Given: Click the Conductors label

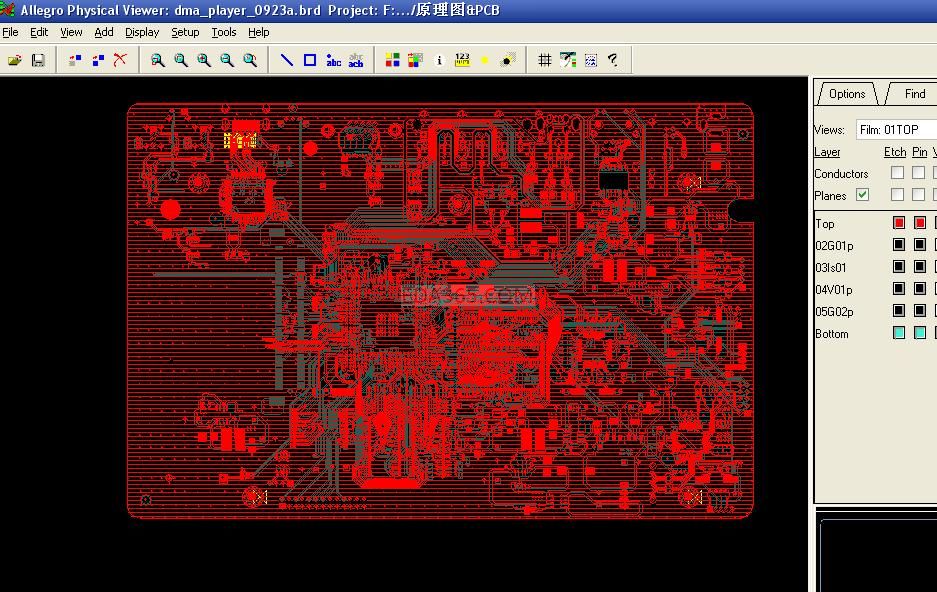Looking at the screenshot, I should [x=841, y=174].
